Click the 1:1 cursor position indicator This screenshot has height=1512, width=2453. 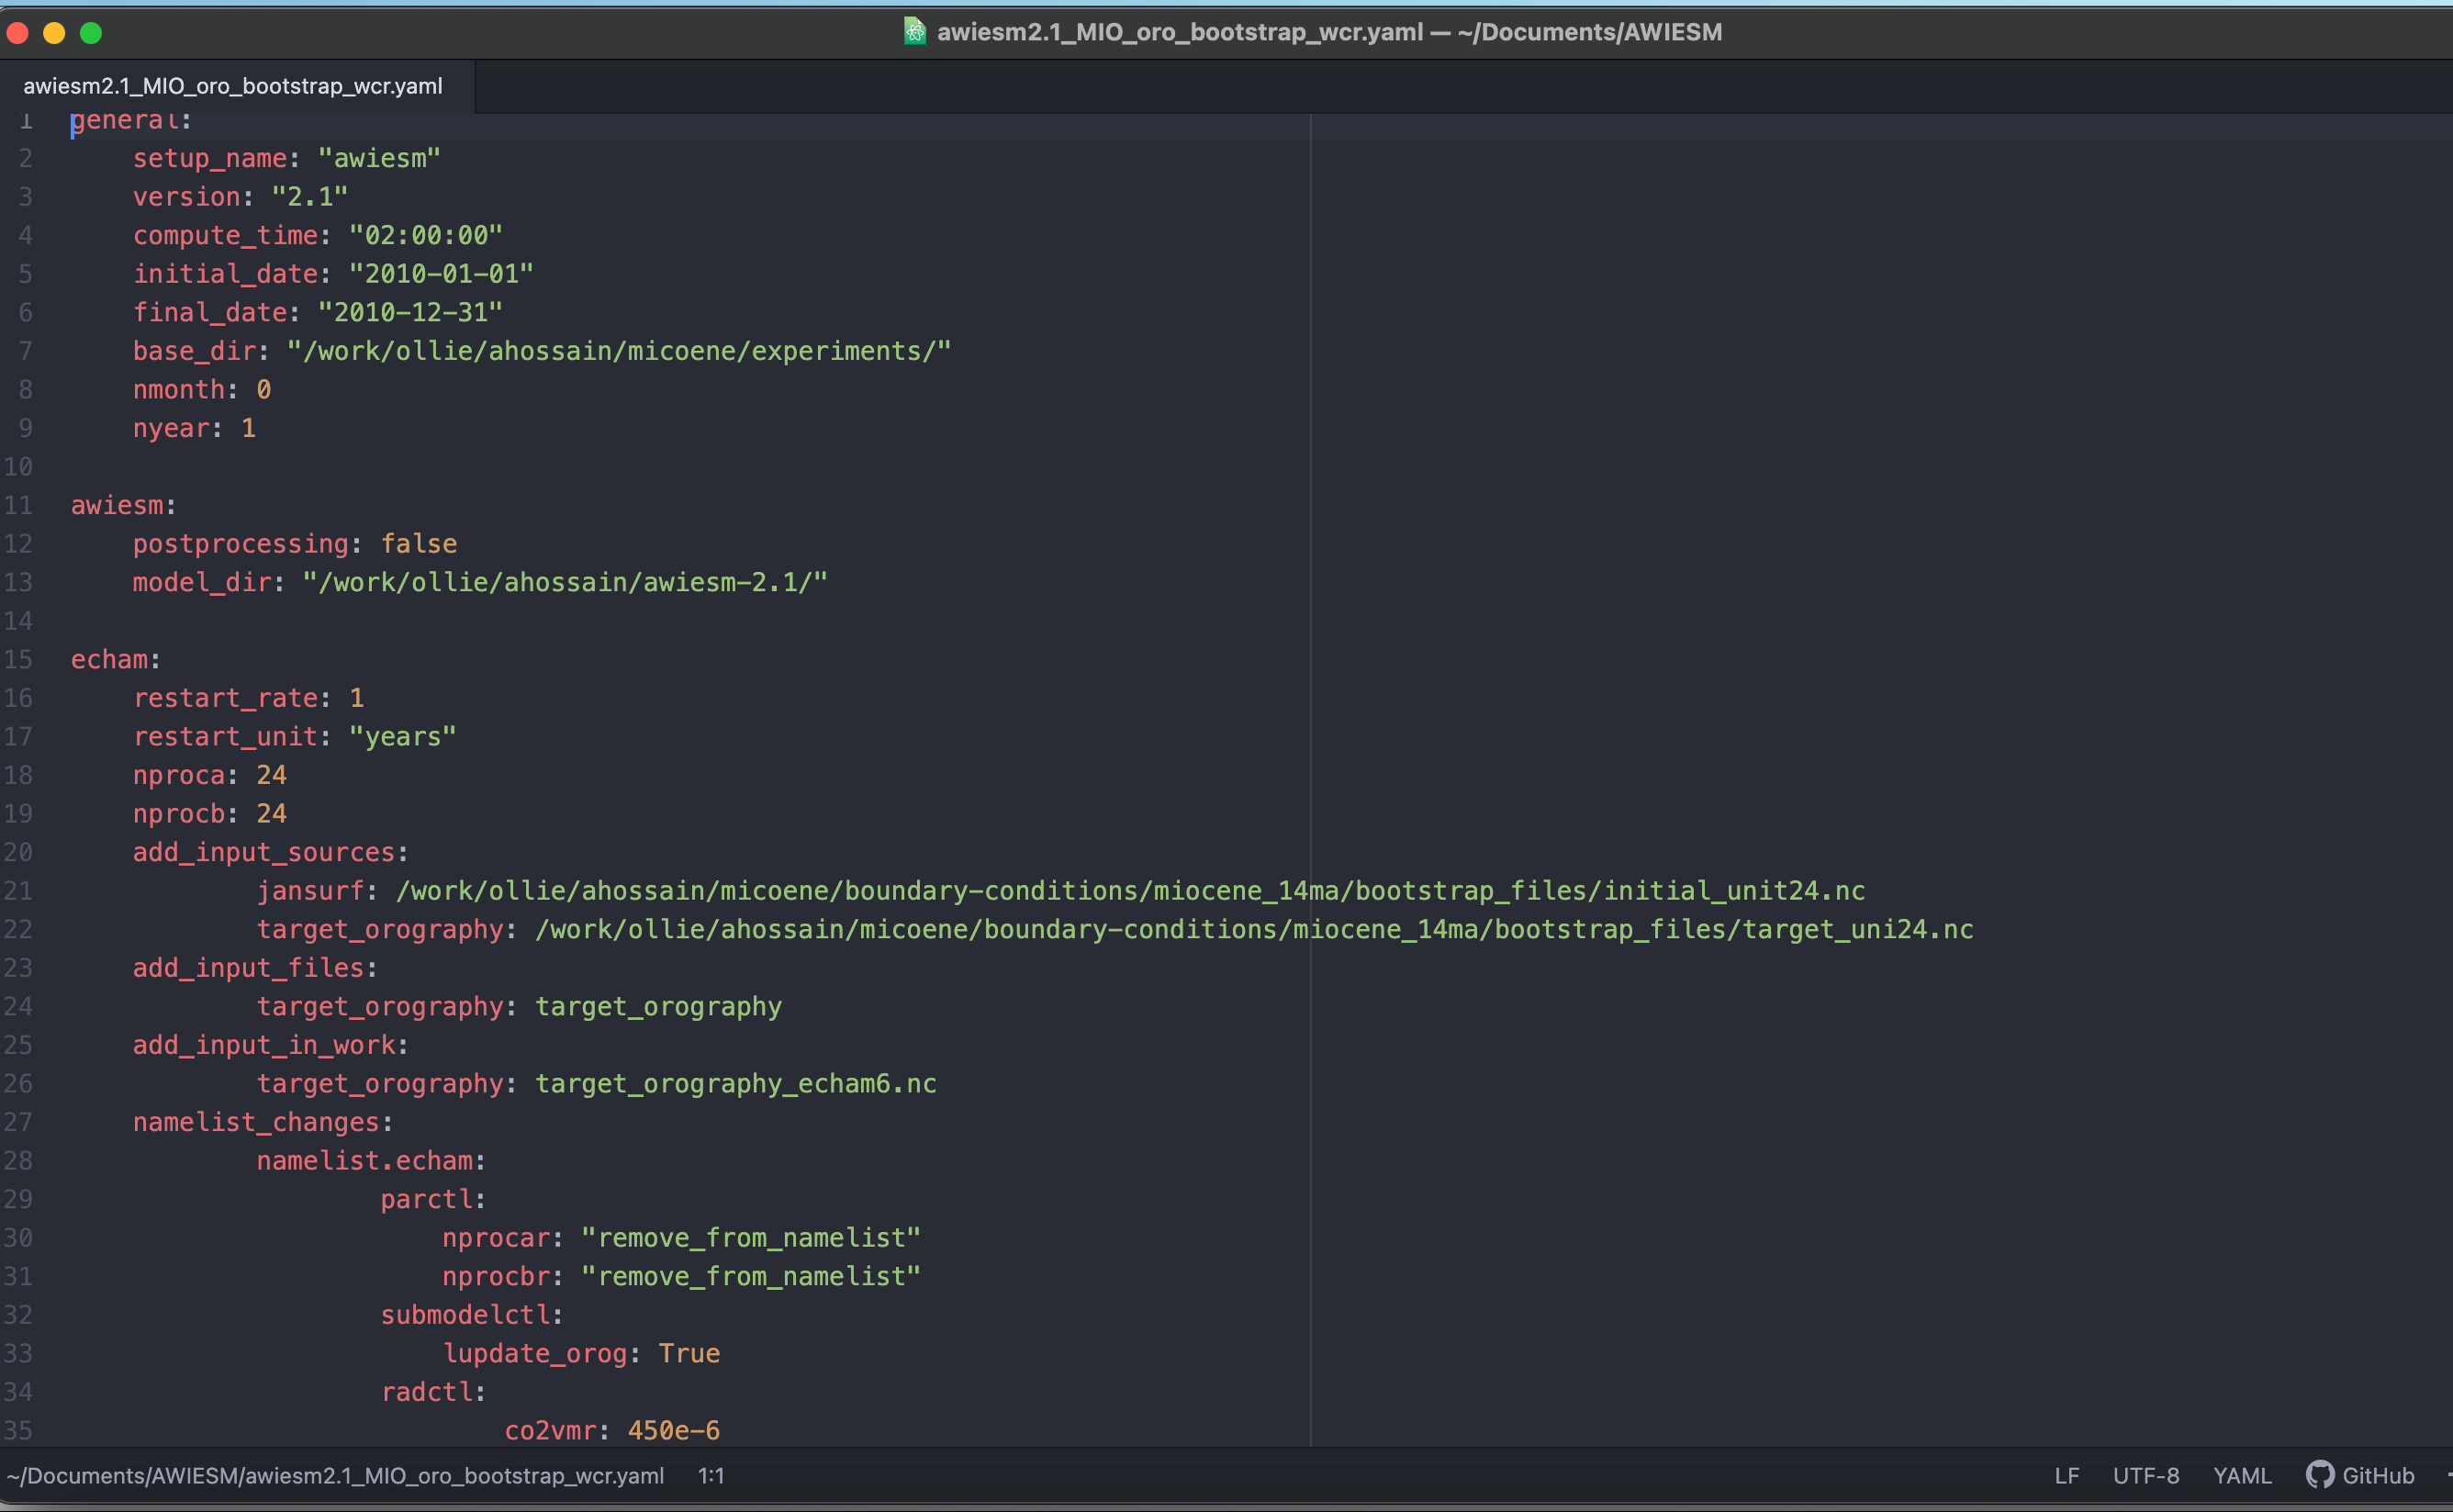coord(711,1475)
